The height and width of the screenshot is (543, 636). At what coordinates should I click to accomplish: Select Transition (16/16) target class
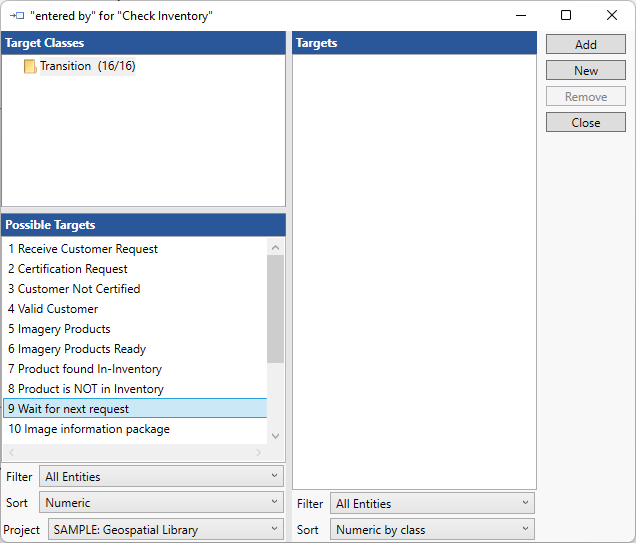click(x=87, y=66)
